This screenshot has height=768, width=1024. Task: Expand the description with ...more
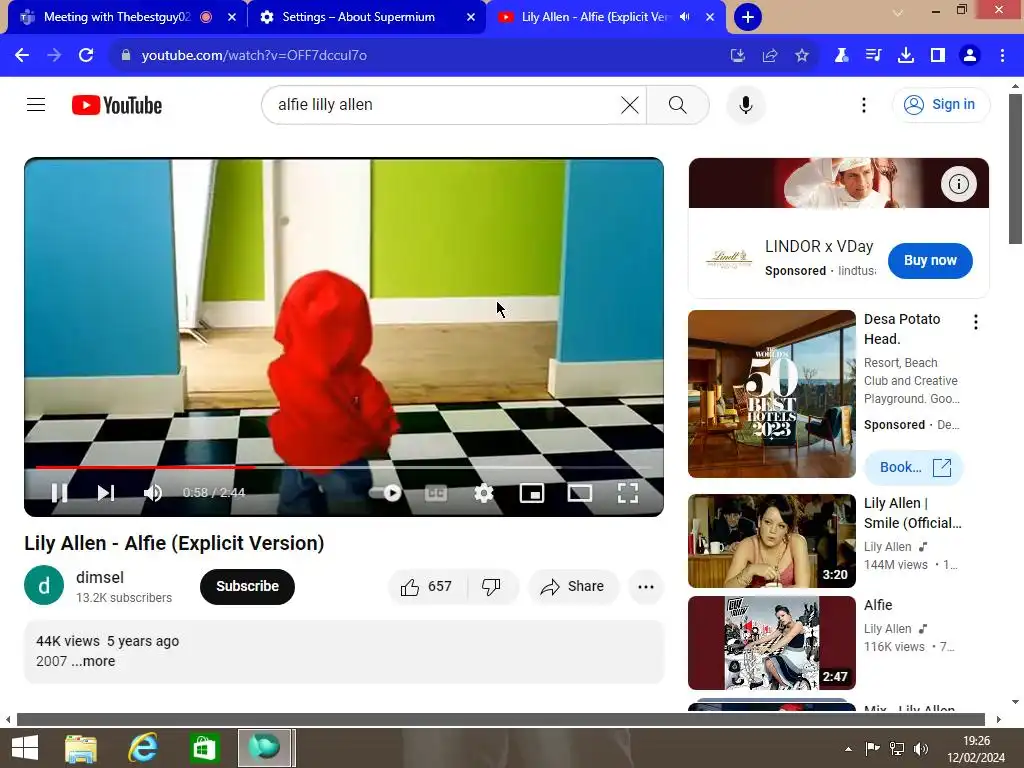click(x=93, y=661)
